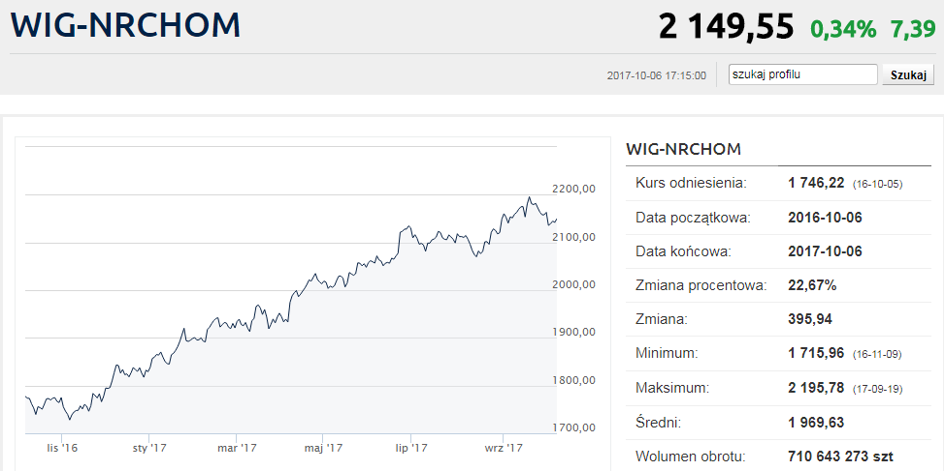Click the 'Minimum:' label

click(667, 354)
